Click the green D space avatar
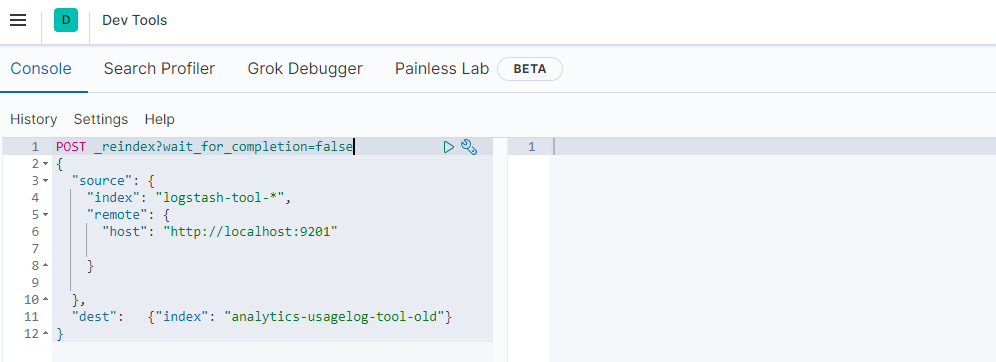The height and width of the screenshot is (362, 996). click(66, 20)
